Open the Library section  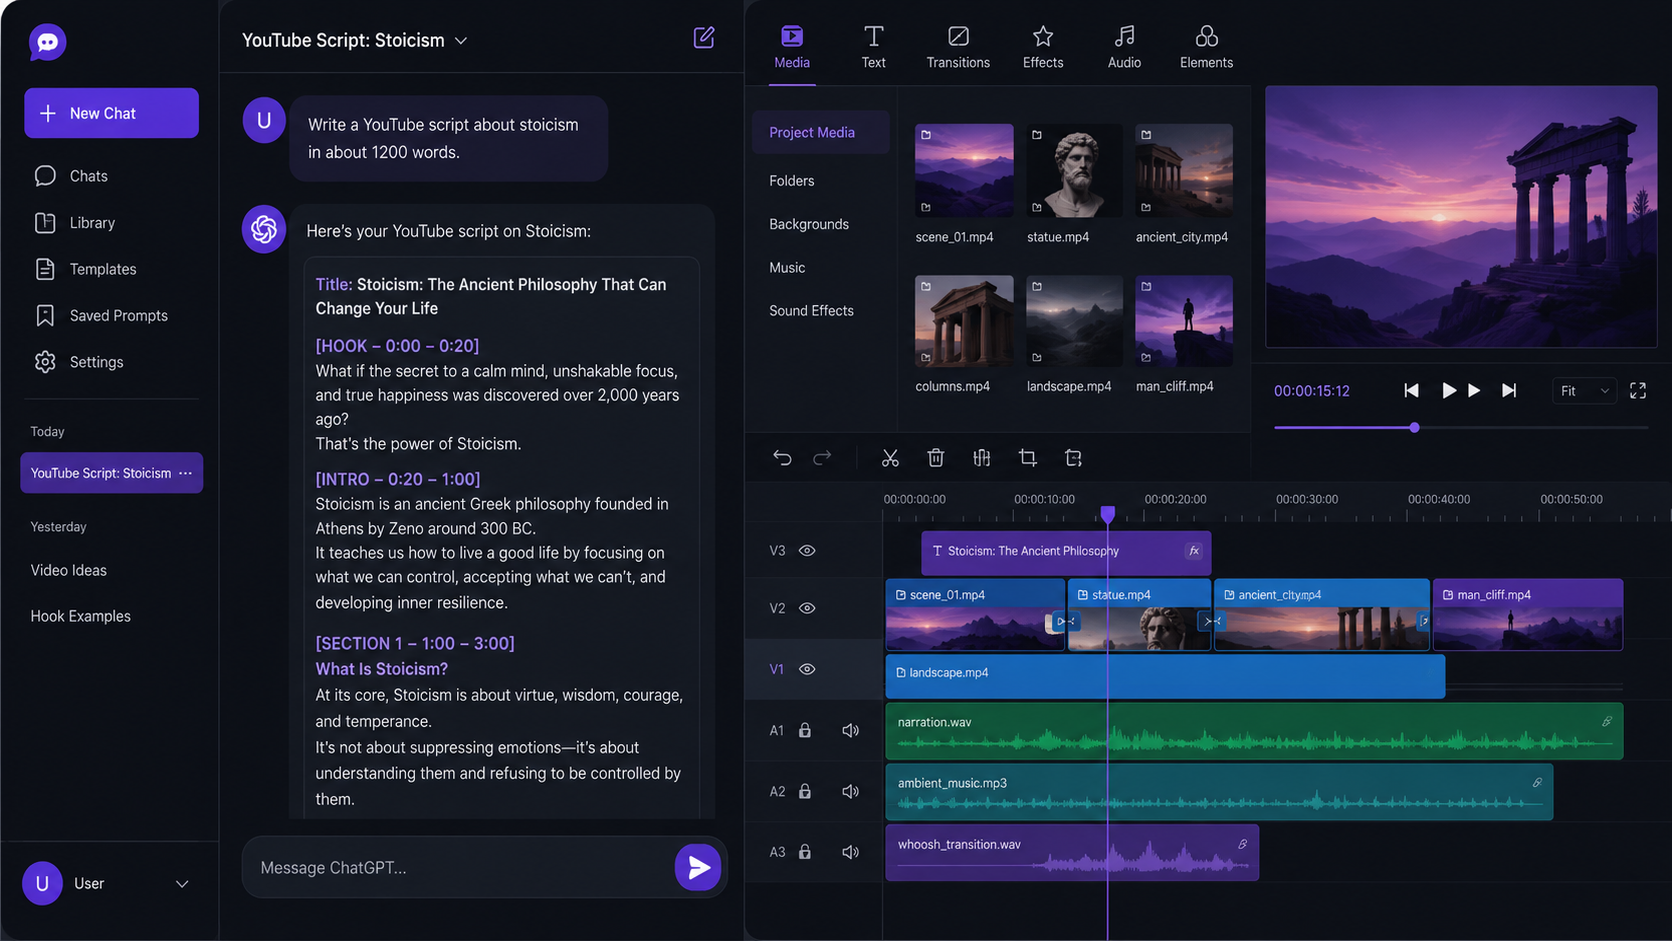click(74, 223)
